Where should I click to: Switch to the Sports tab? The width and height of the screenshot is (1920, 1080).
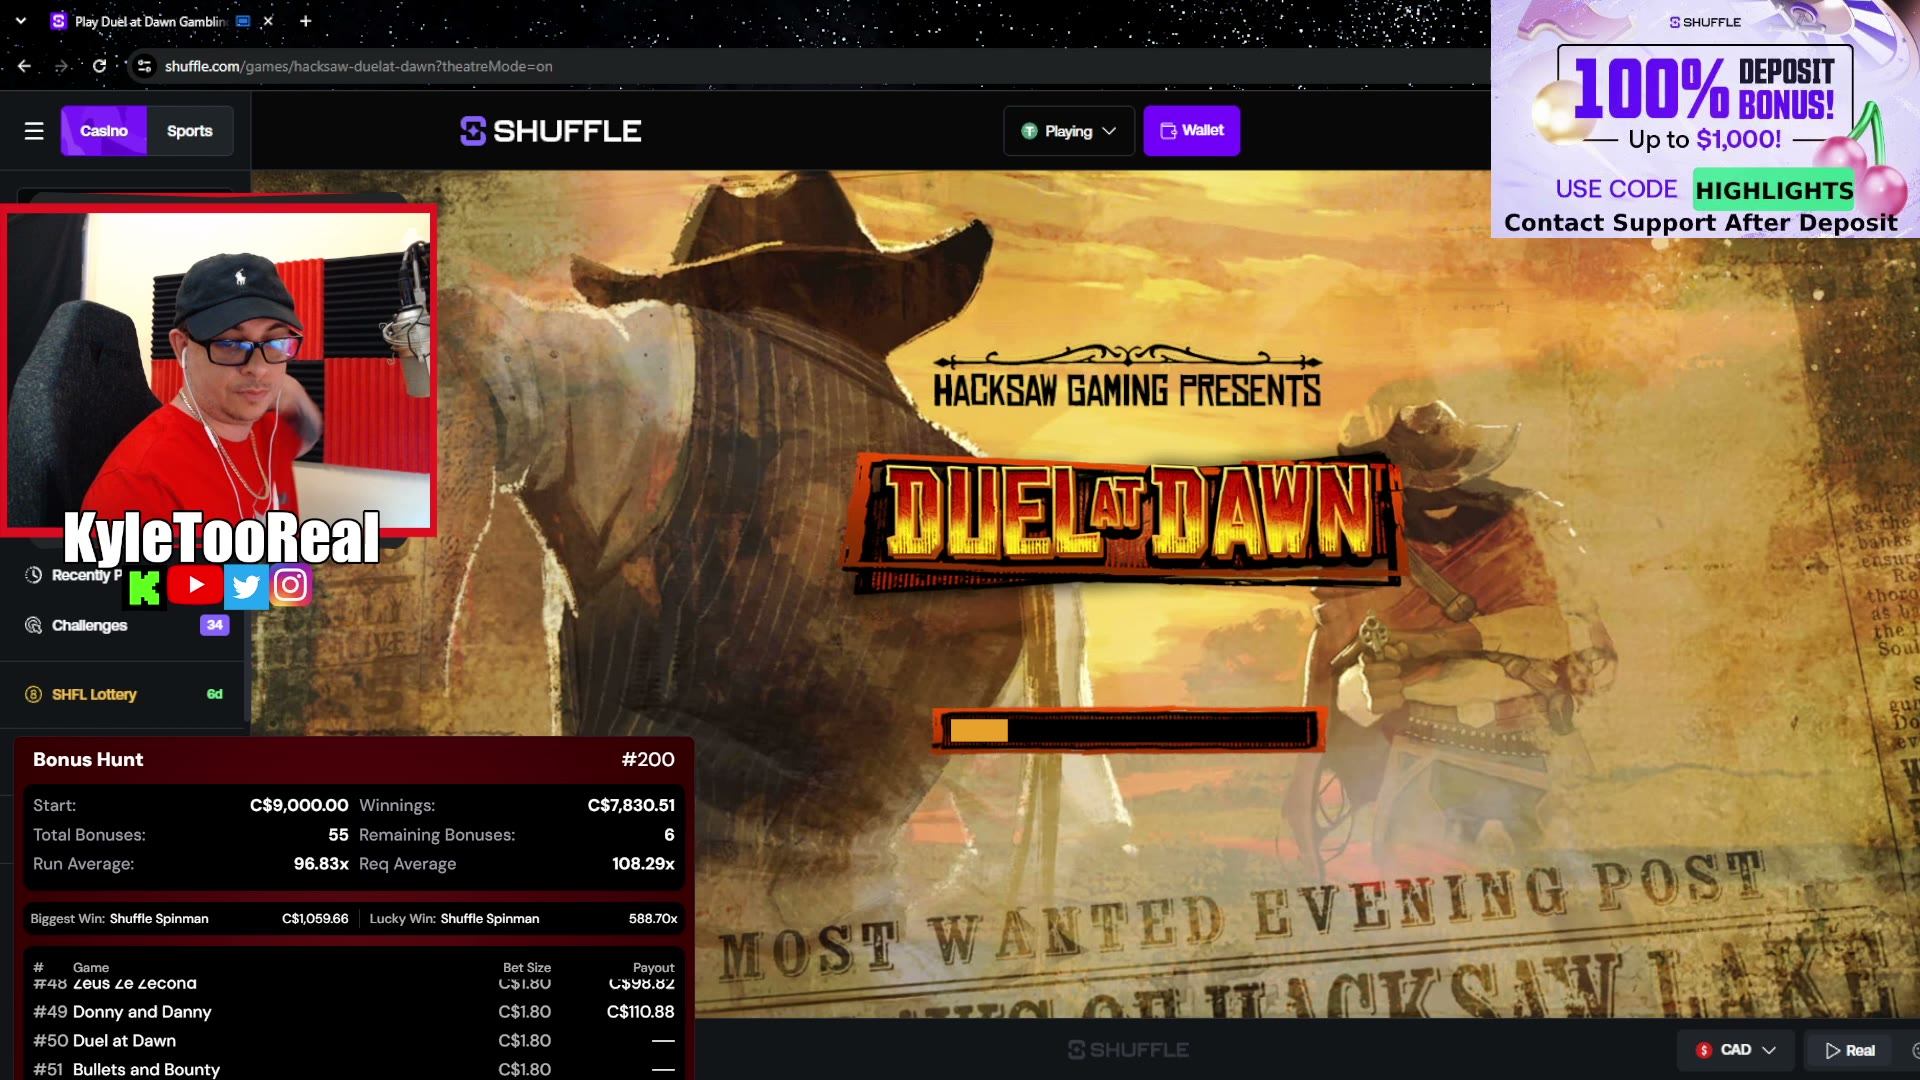click(x=190, y=131)
